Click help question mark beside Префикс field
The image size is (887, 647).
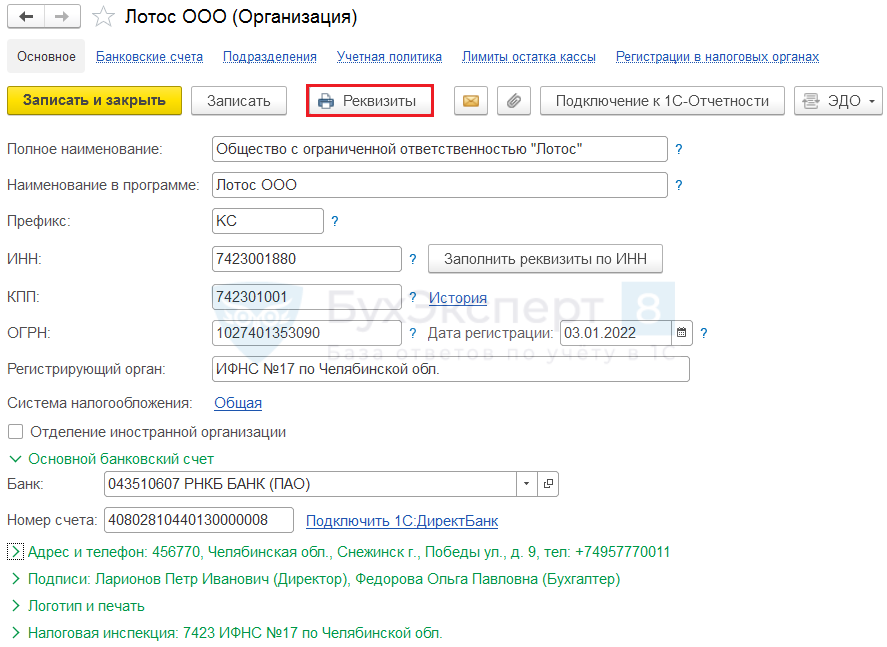coord(335,221)
